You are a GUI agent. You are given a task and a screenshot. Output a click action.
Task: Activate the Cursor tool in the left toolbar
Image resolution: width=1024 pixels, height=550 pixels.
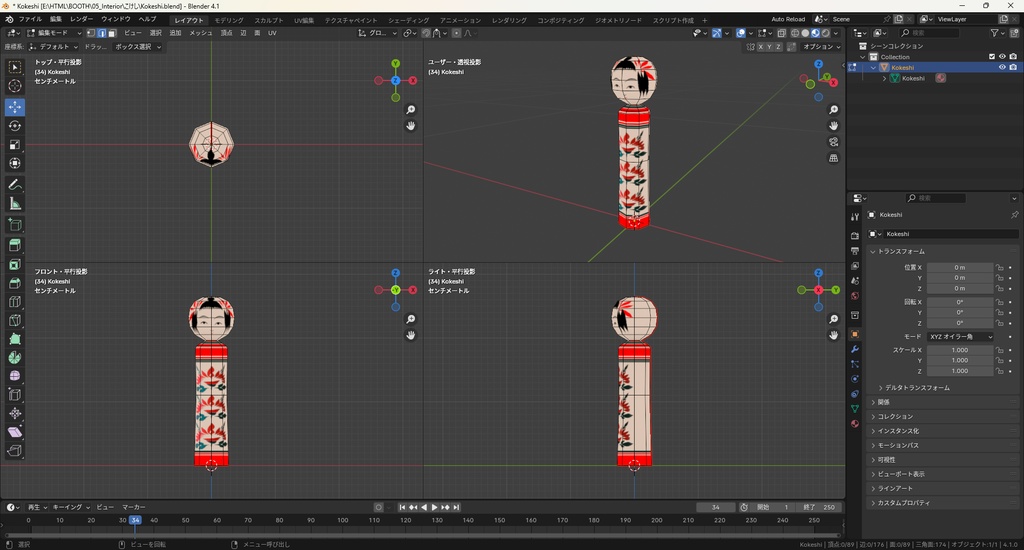[15, 86]
